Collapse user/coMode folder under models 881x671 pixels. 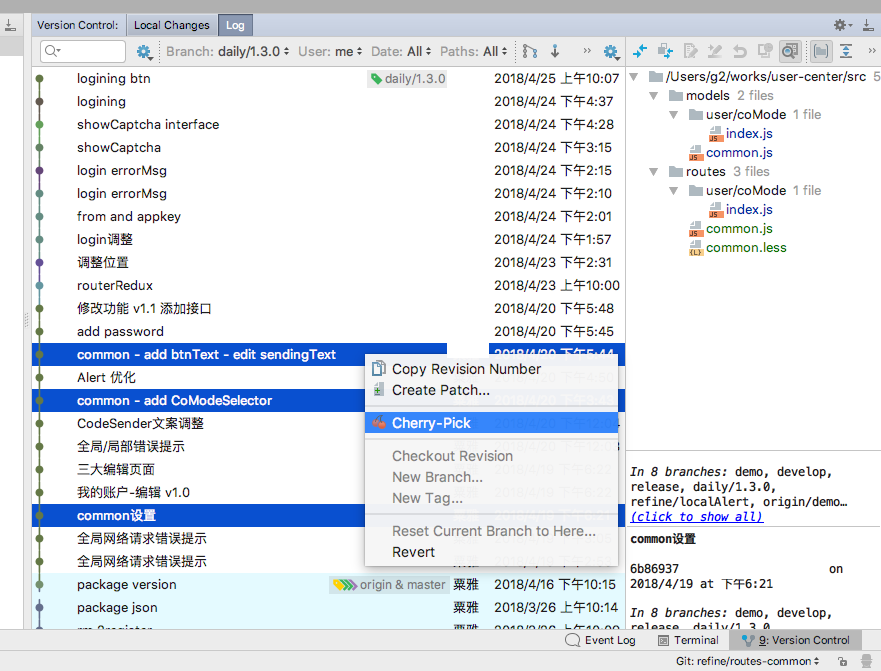pyautogui.click(x=674, y=115)
